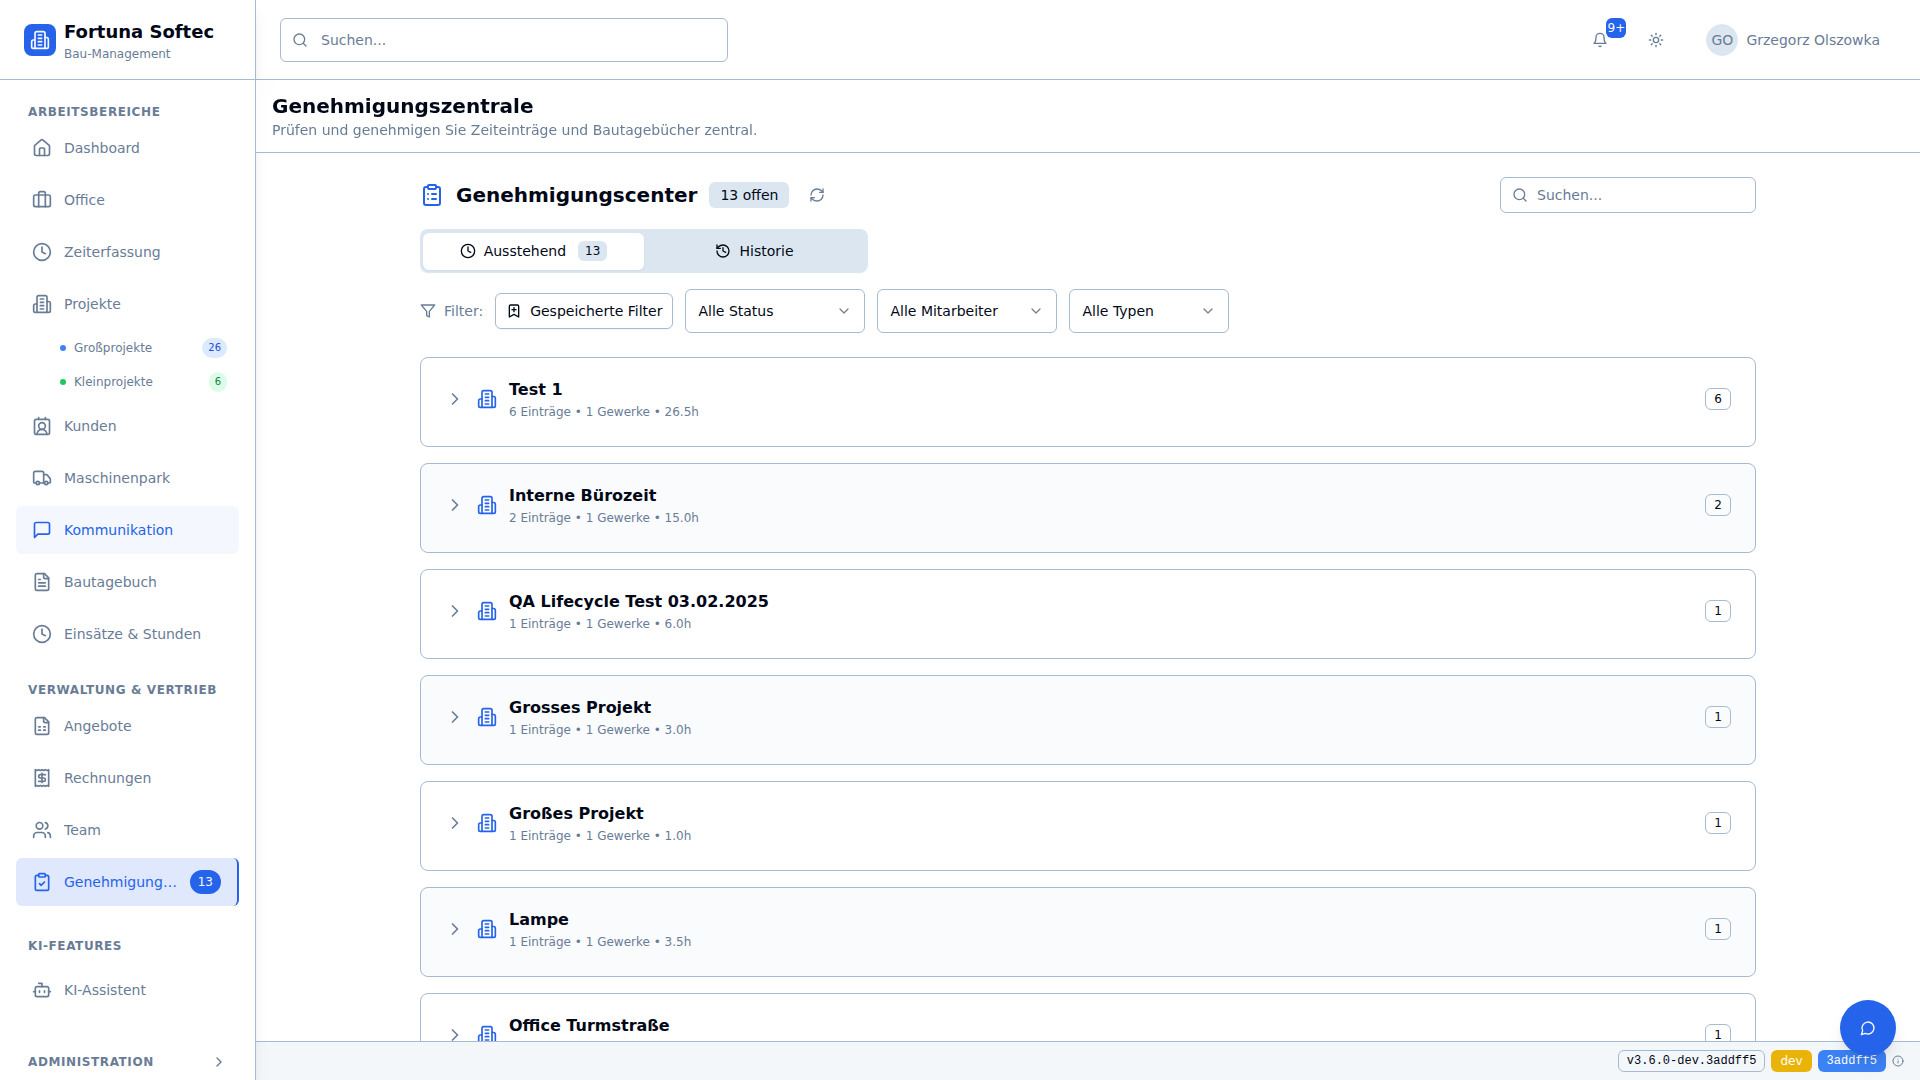This screenshot has width=1920, height=1080.
Task: Click the Gespeicherte Filter button
Action: [x=584, y=311]
